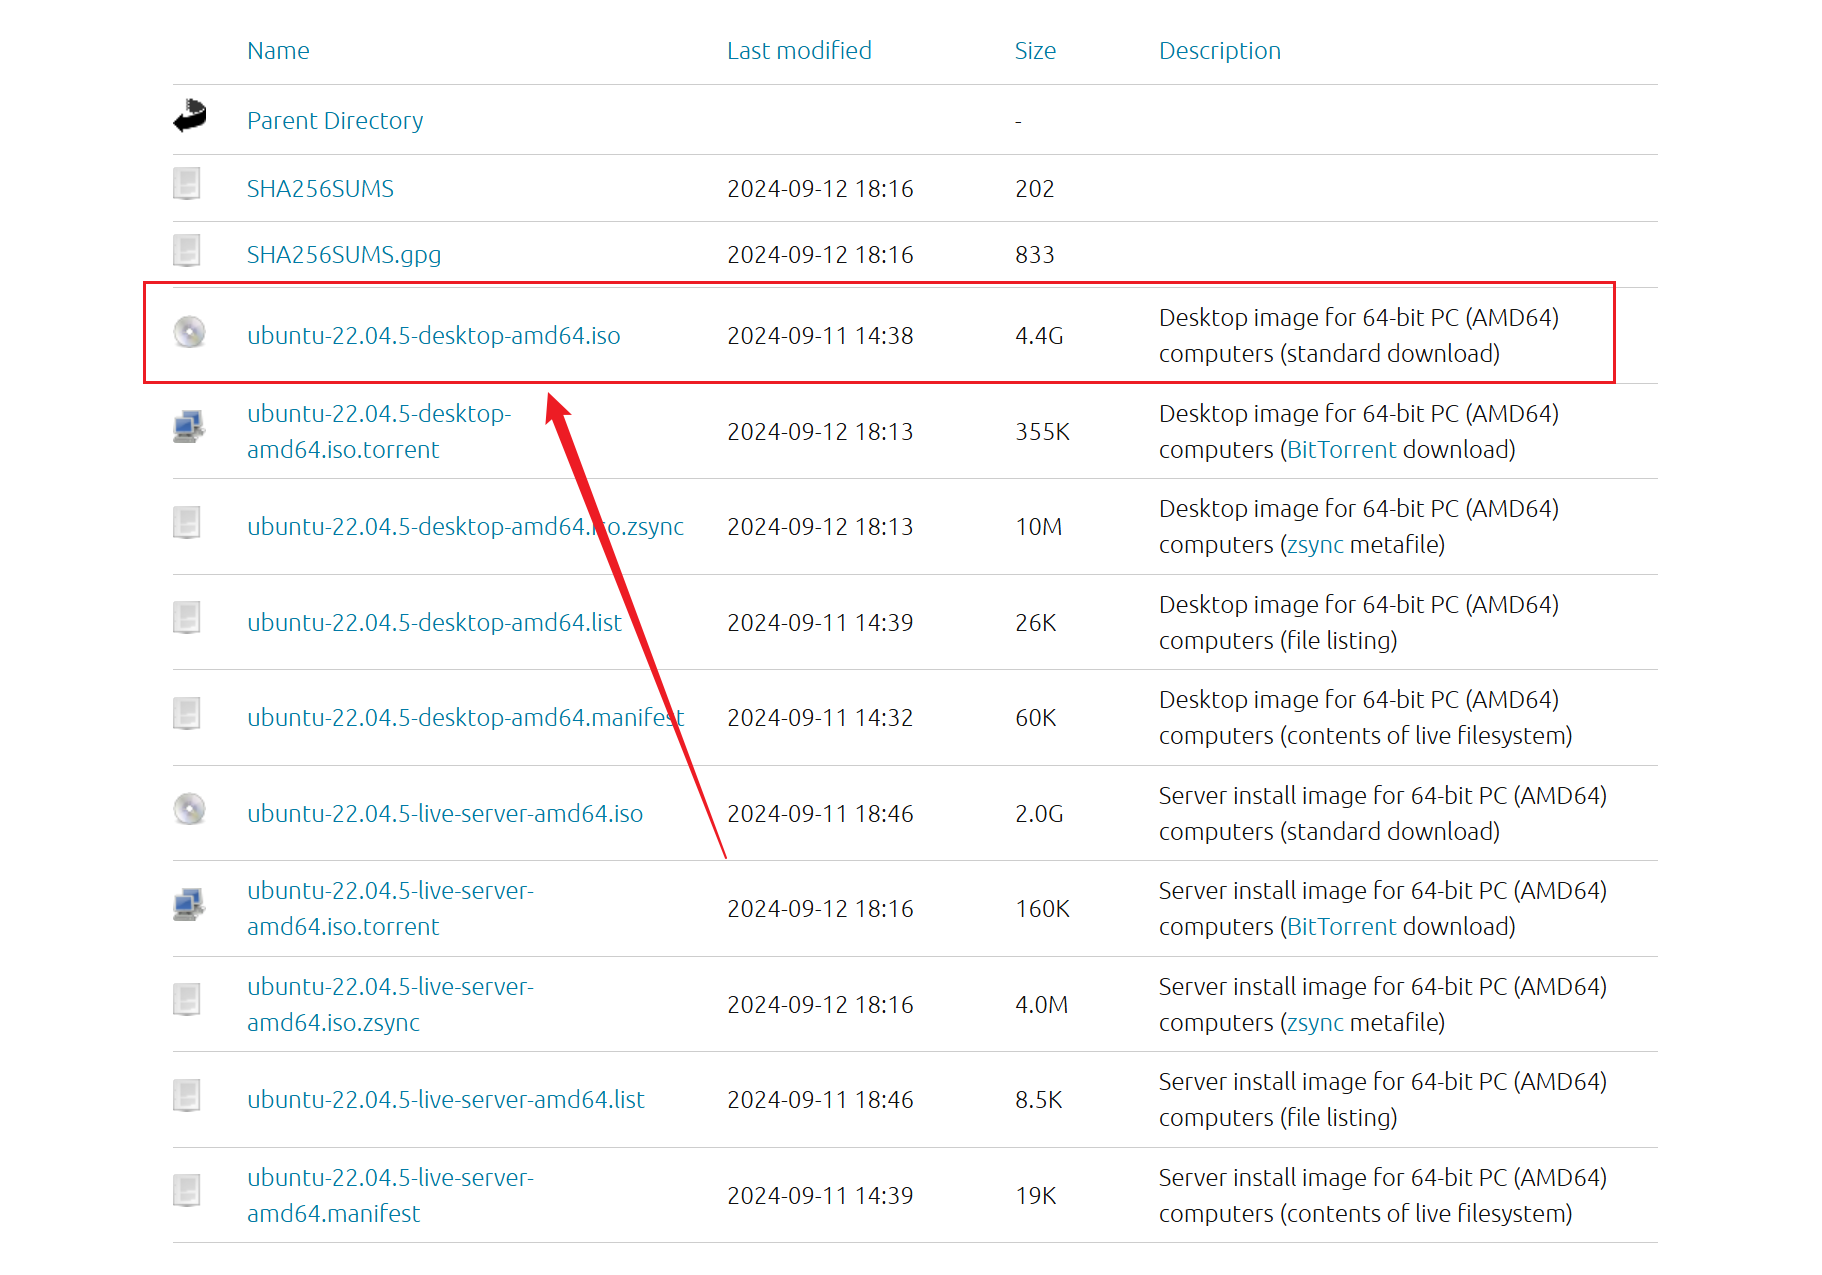Click the Parent Directory back-arrow icon
This screenshot has width=1822, height=1275.
(x=189, y=117)
